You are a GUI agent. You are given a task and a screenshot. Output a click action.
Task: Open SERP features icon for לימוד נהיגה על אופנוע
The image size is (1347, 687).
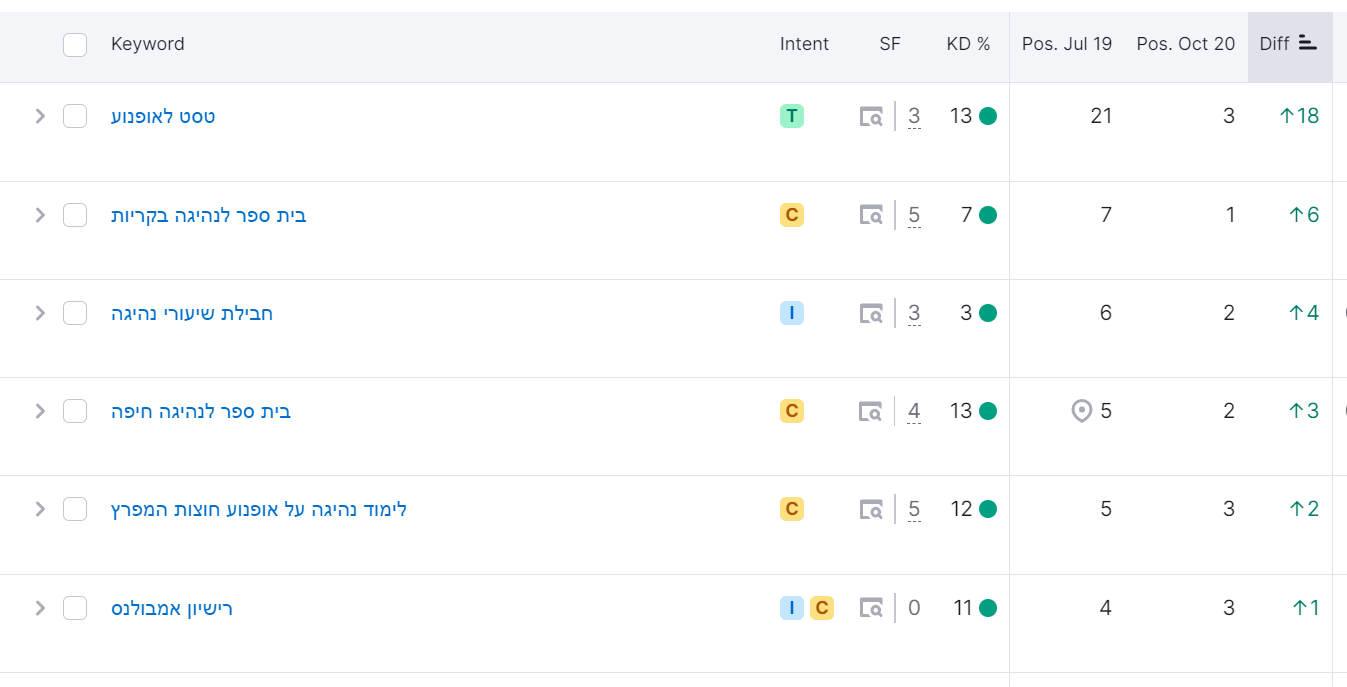(x=871, y=509)
